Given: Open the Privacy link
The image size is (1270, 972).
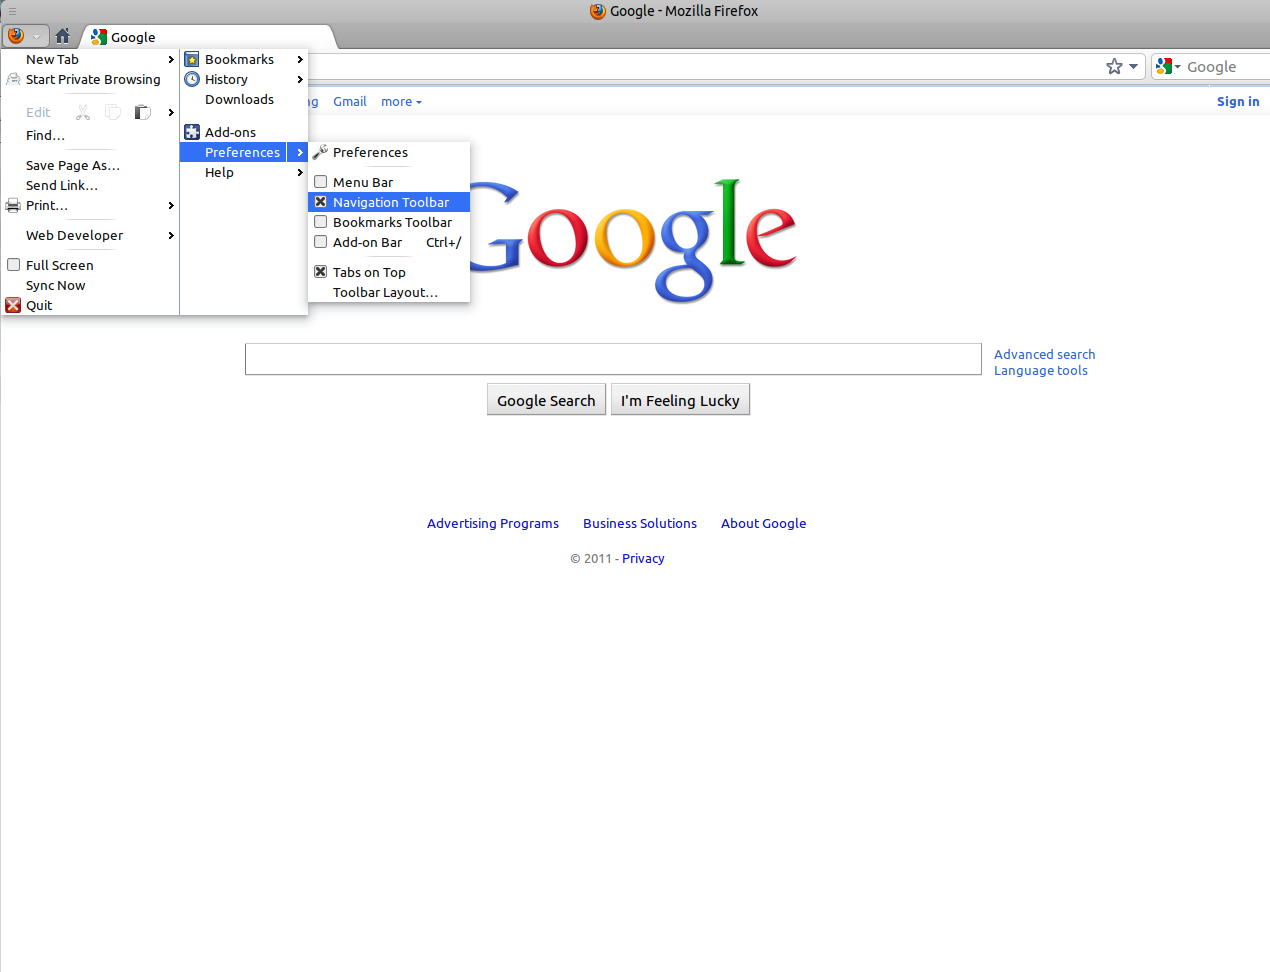Looking at the screenshot, I should pyautogui.click(x=643, y=559).
